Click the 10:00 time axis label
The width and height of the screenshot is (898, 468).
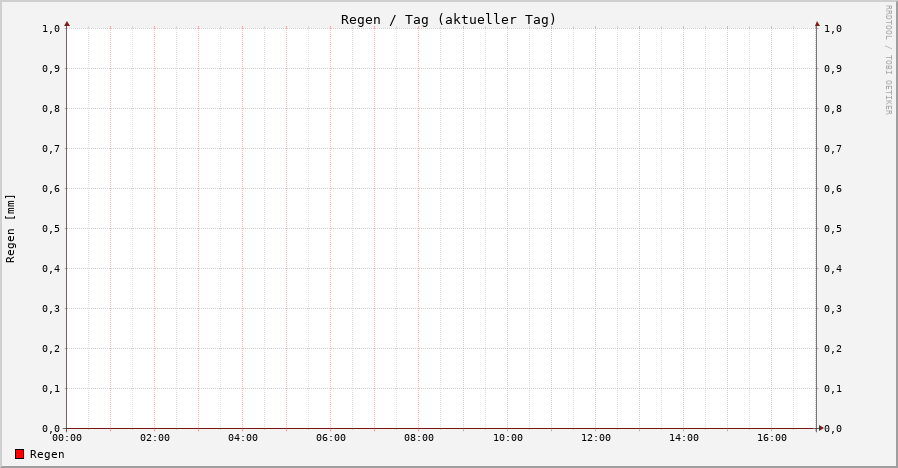tap(508, 438)
